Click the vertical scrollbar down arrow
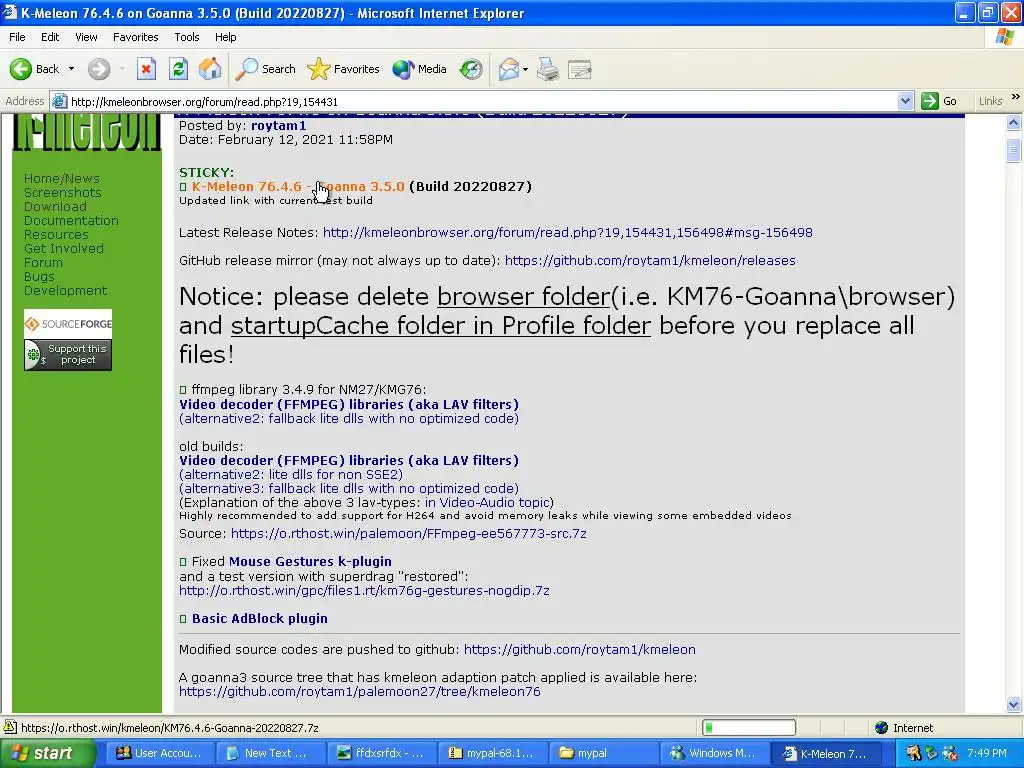 pos(1014,704)
